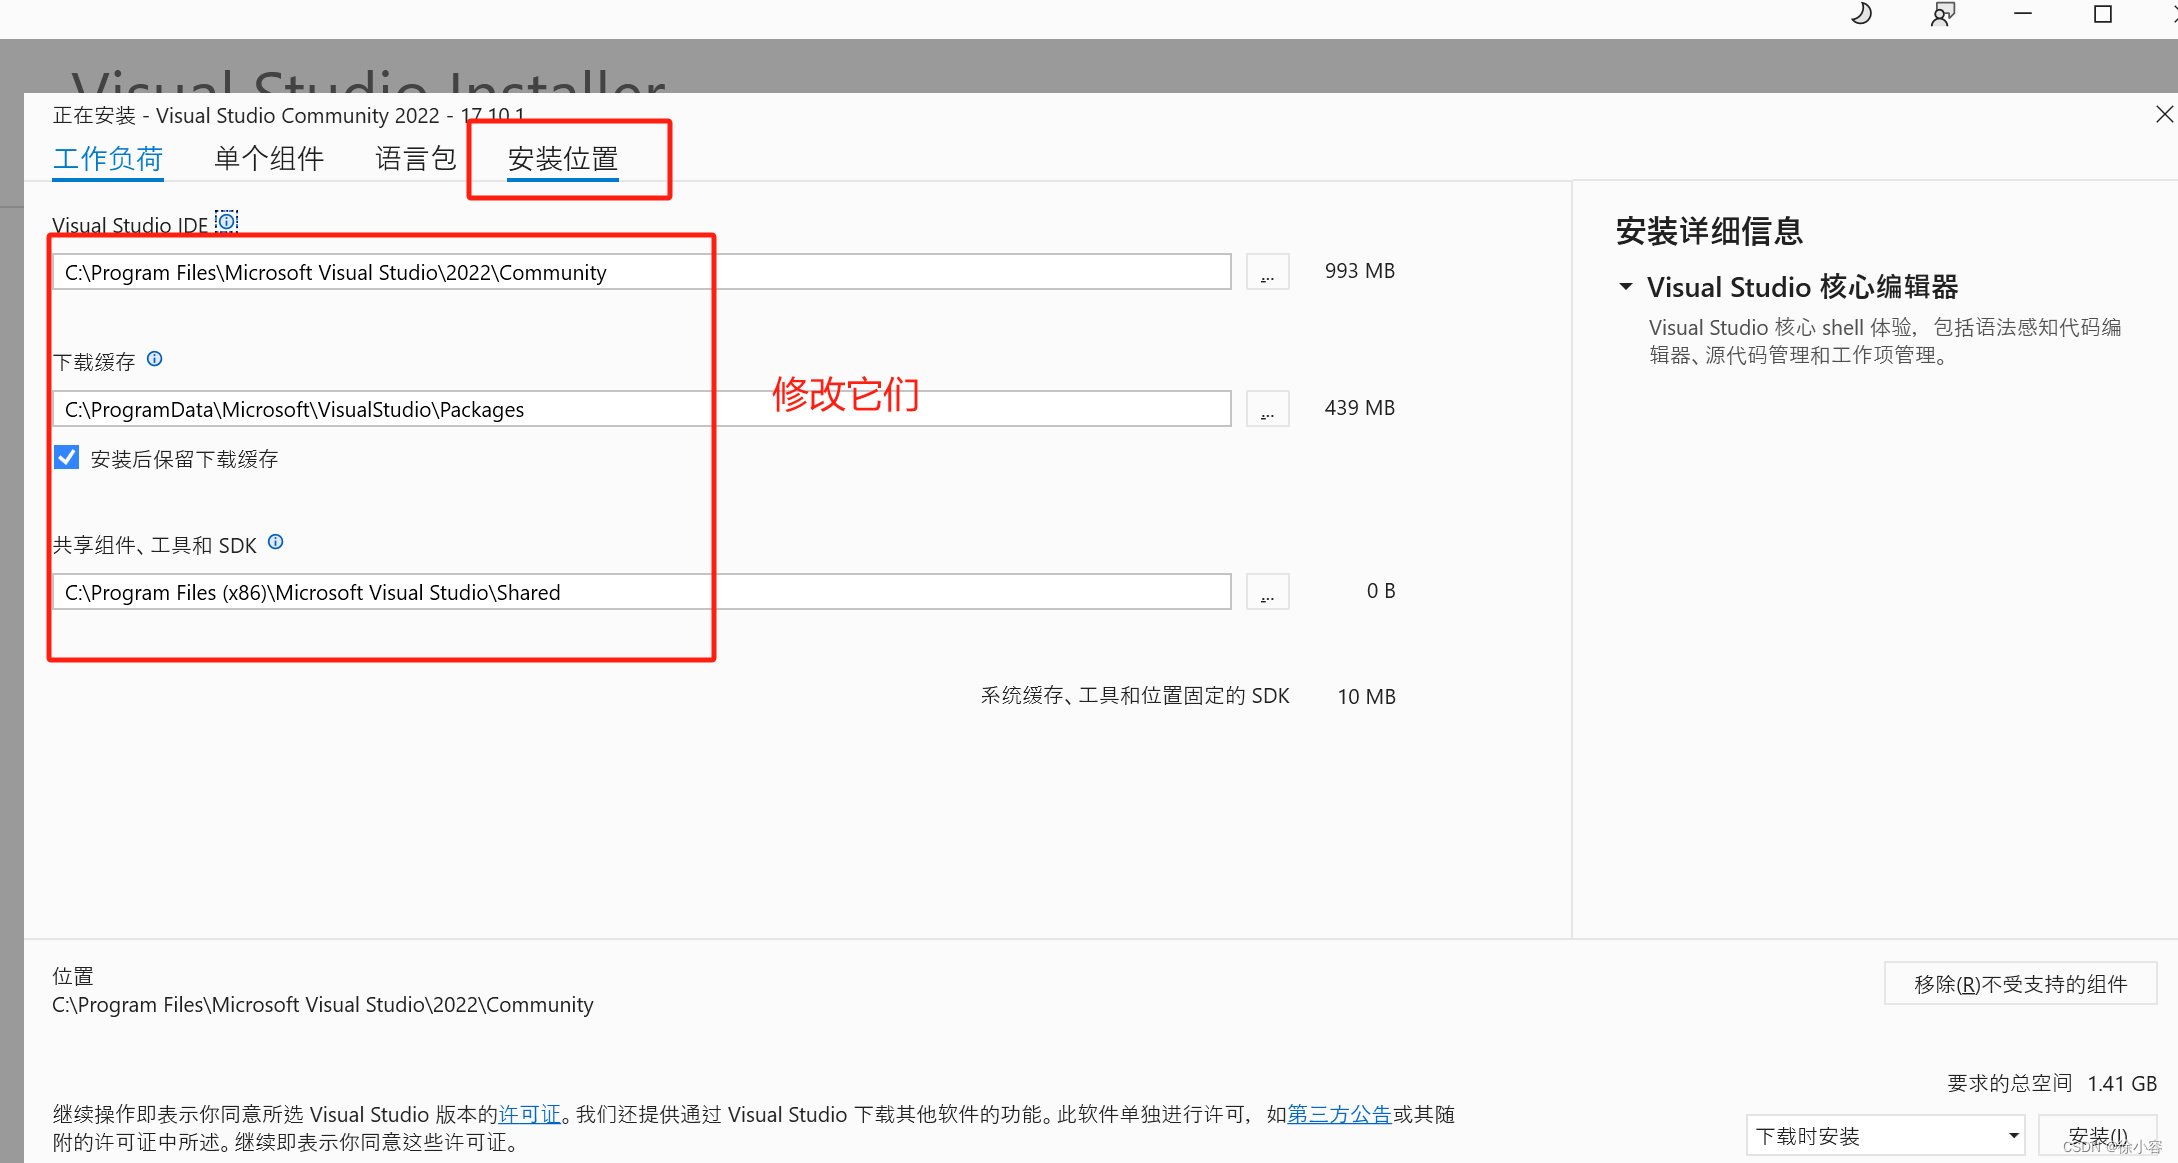Image resolution: width=2178 pixels, height=1163 pixels.
Task: Select 系统缓存、工具和位置固定的 SDK label
Action: tap(1135, 696)
